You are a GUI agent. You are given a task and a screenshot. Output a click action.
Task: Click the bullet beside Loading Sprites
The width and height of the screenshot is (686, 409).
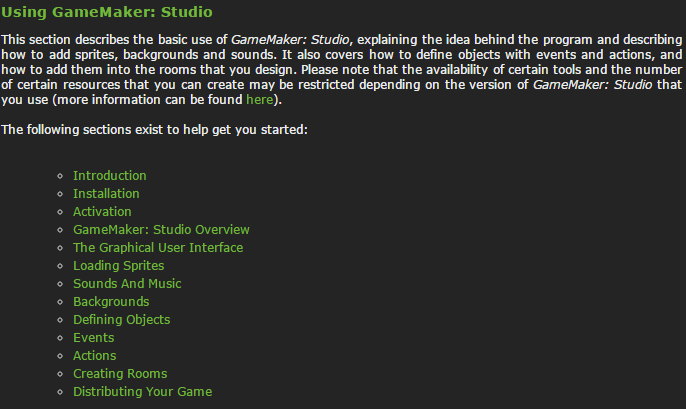(60, 266)
